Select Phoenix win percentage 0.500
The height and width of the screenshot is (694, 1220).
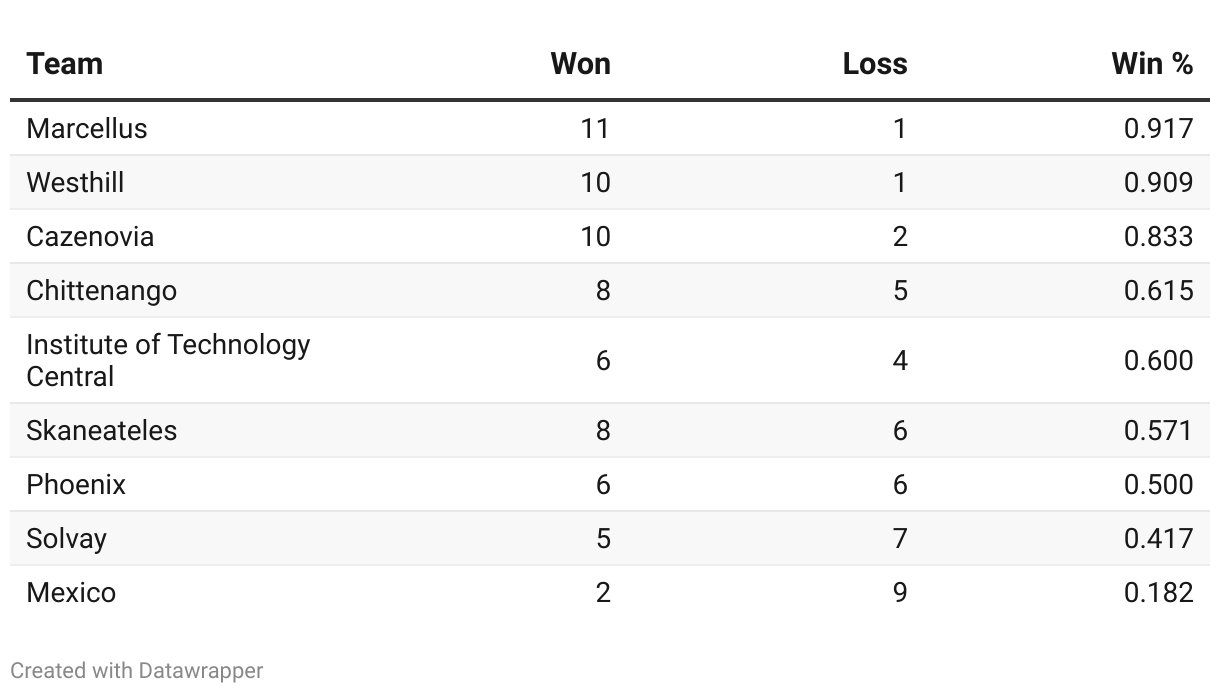click(x=1158, y=484)
